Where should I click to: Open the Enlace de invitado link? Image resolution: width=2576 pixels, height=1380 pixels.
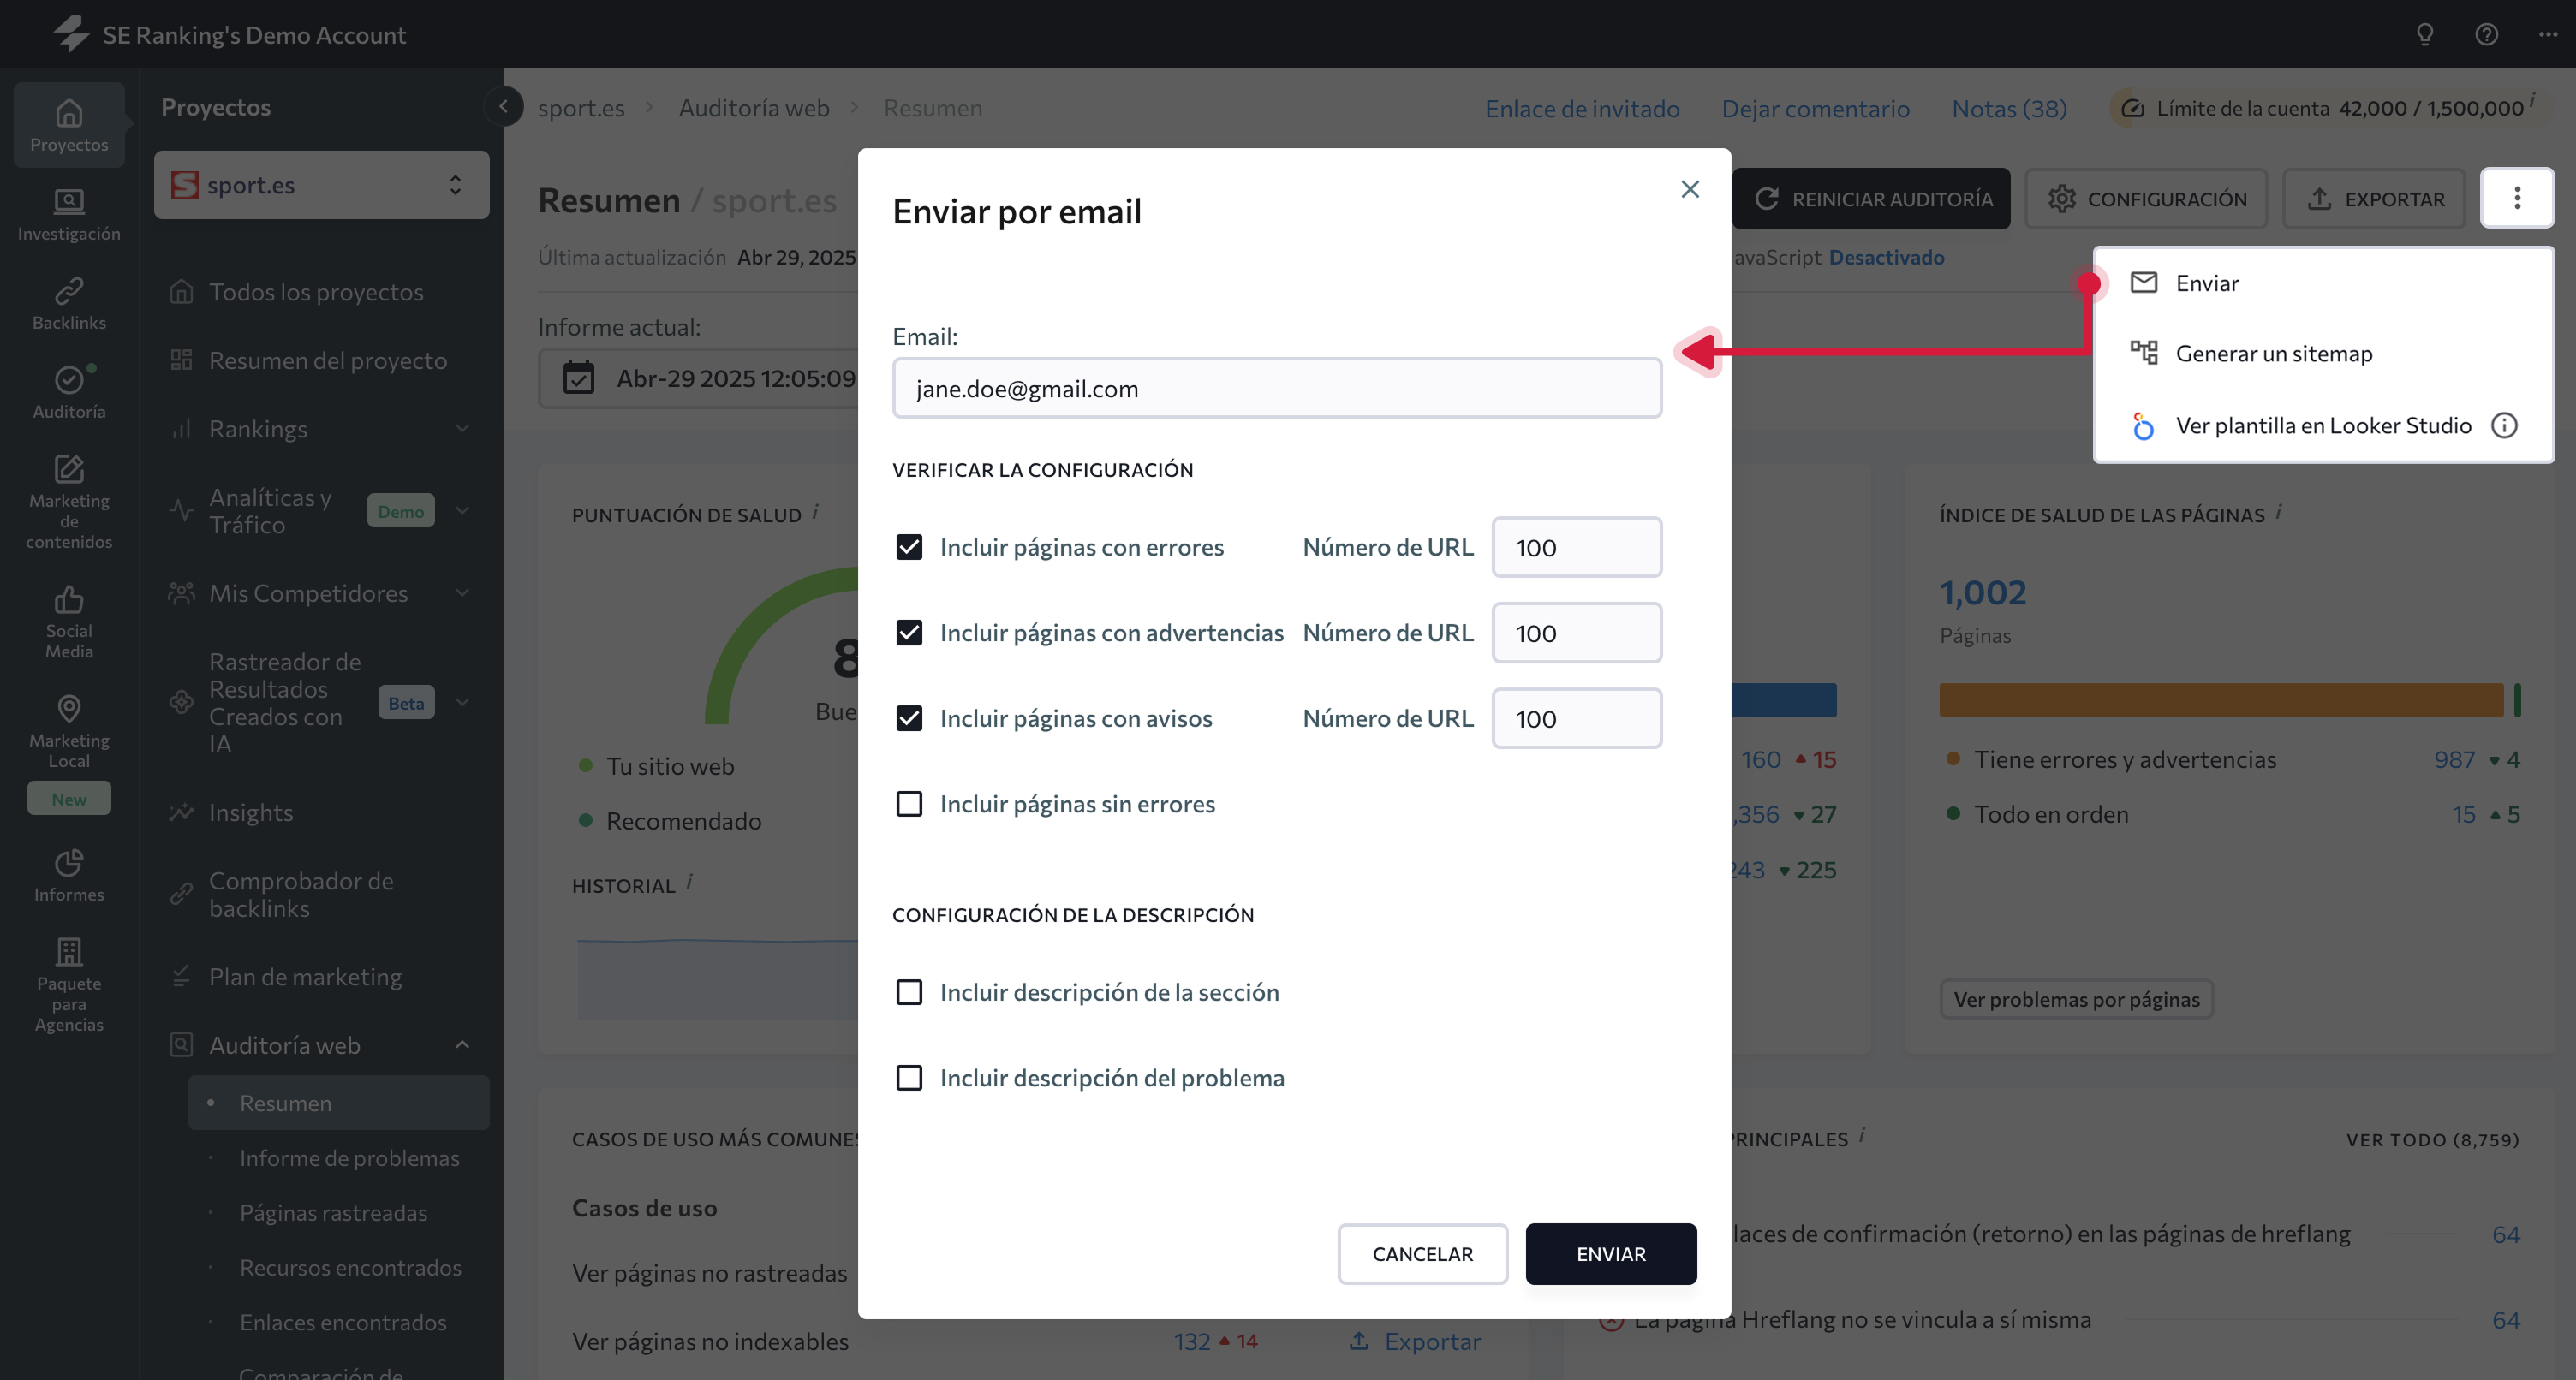(1582, 108)
